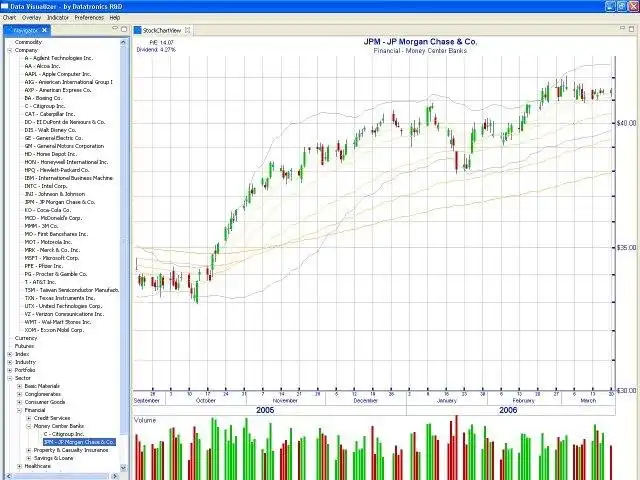
Task: Click the P/E: 14.07 value
Action: [161, 42]
